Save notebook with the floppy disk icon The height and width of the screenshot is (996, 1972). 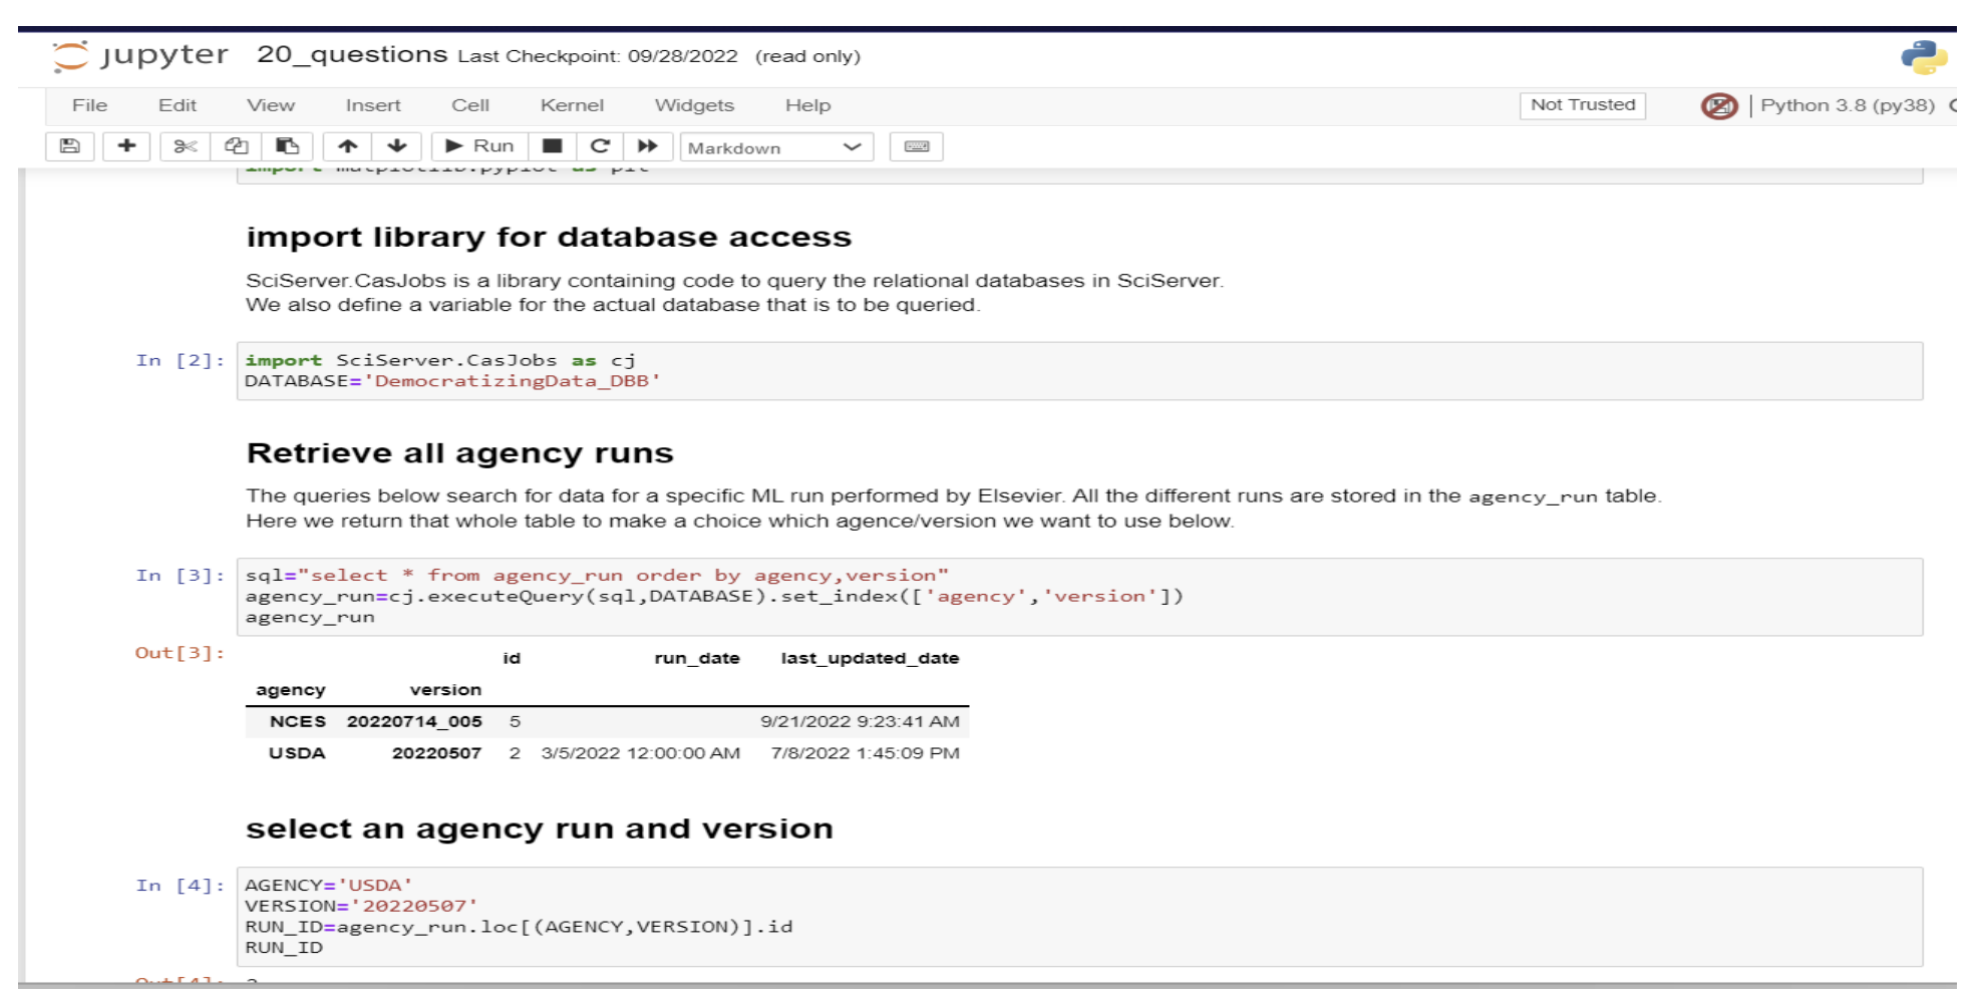[x=70, y=146]
